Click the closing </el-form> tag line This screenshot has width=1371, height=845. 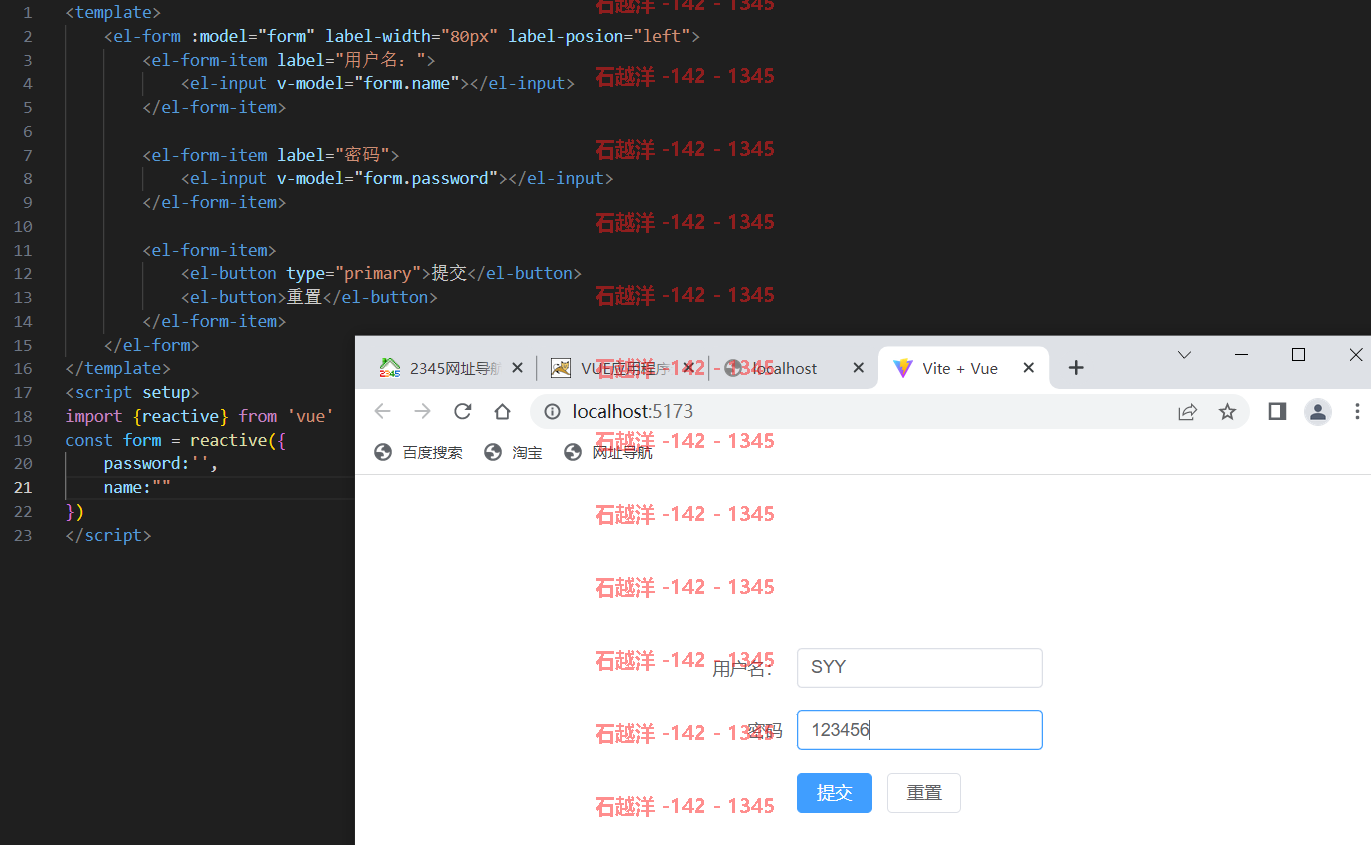[x=151, y=345]
